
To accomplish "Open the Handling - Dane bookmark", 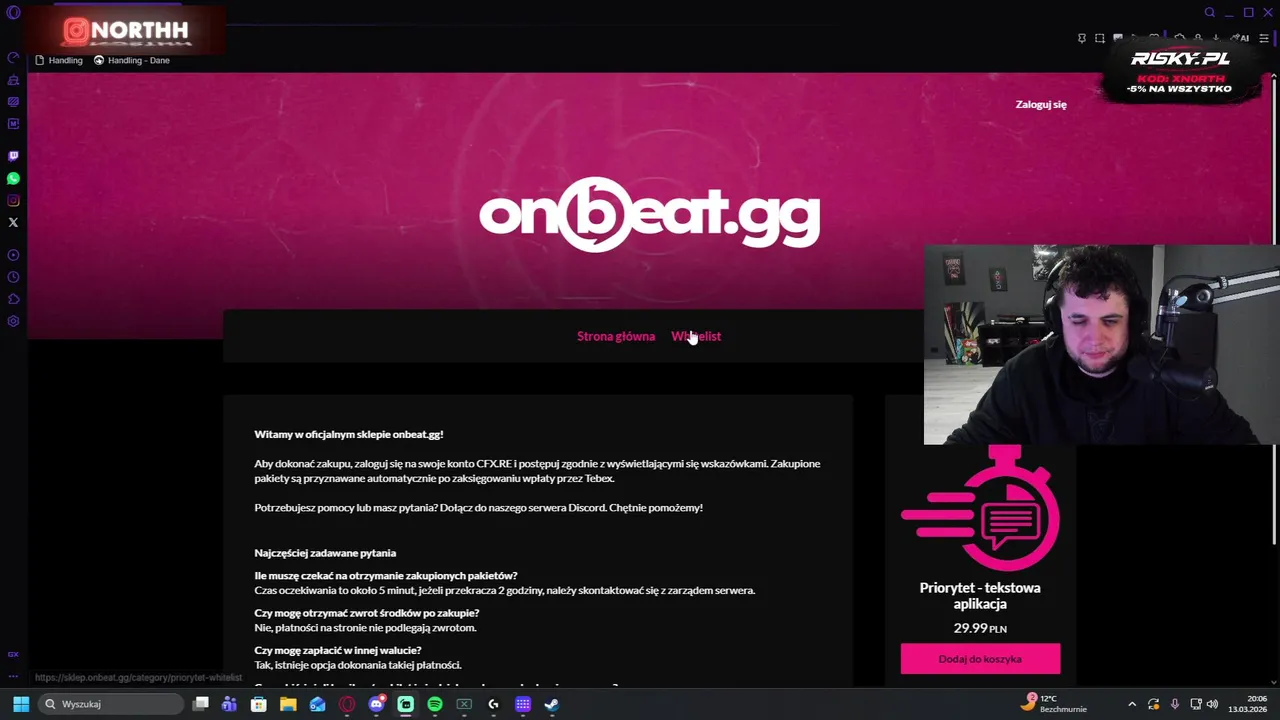I will click(132, 60).
